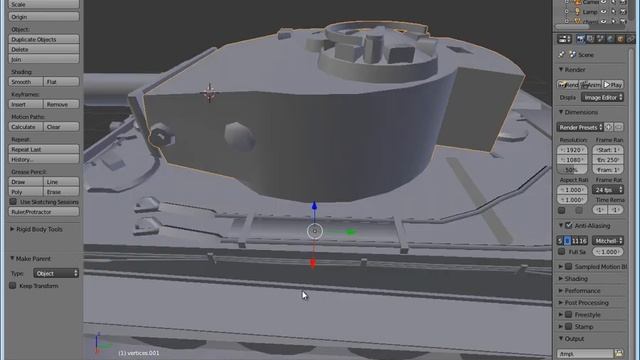Click the 3D cursor crosshair on turret
This screenshot has width=640, height=360.
point(210,93)
